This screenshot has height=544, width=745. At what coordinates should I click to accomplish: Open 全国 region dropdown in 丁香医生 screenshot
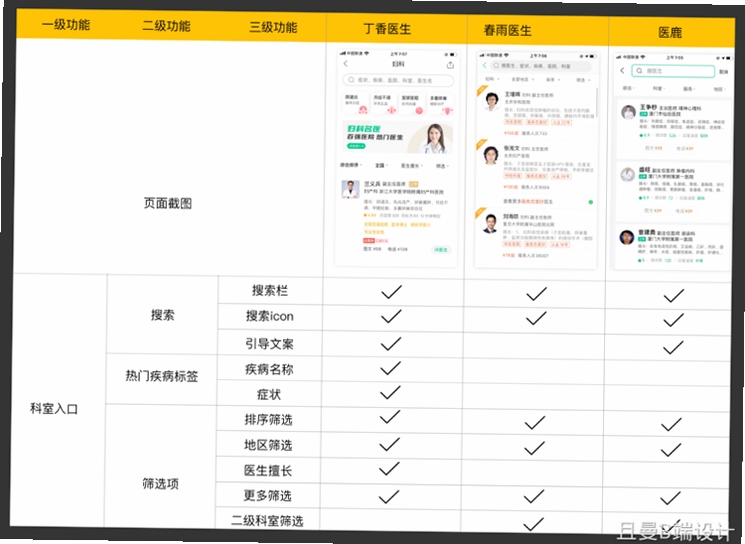tap(382, 165)
